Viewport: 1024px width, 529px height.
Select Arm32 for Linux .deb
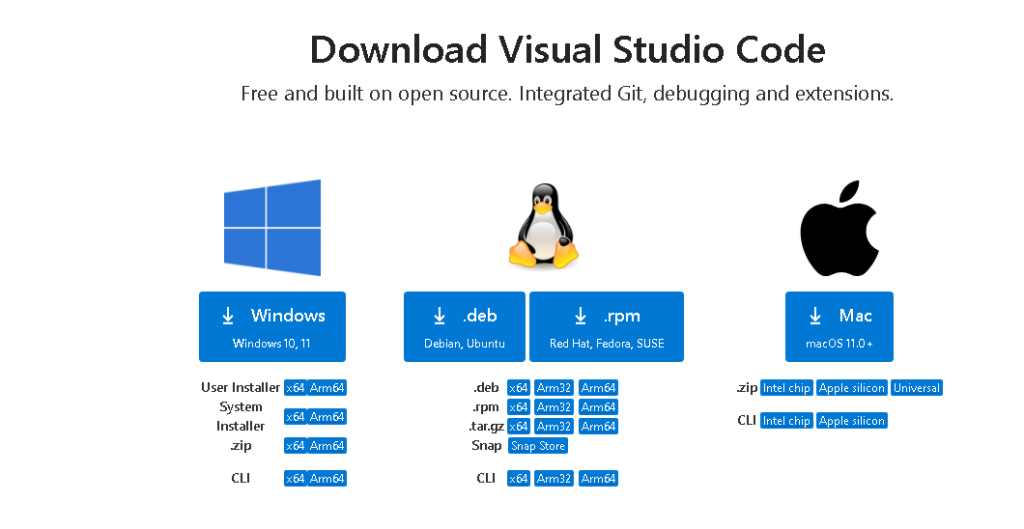pyautogui.click(x=554, y=388)
